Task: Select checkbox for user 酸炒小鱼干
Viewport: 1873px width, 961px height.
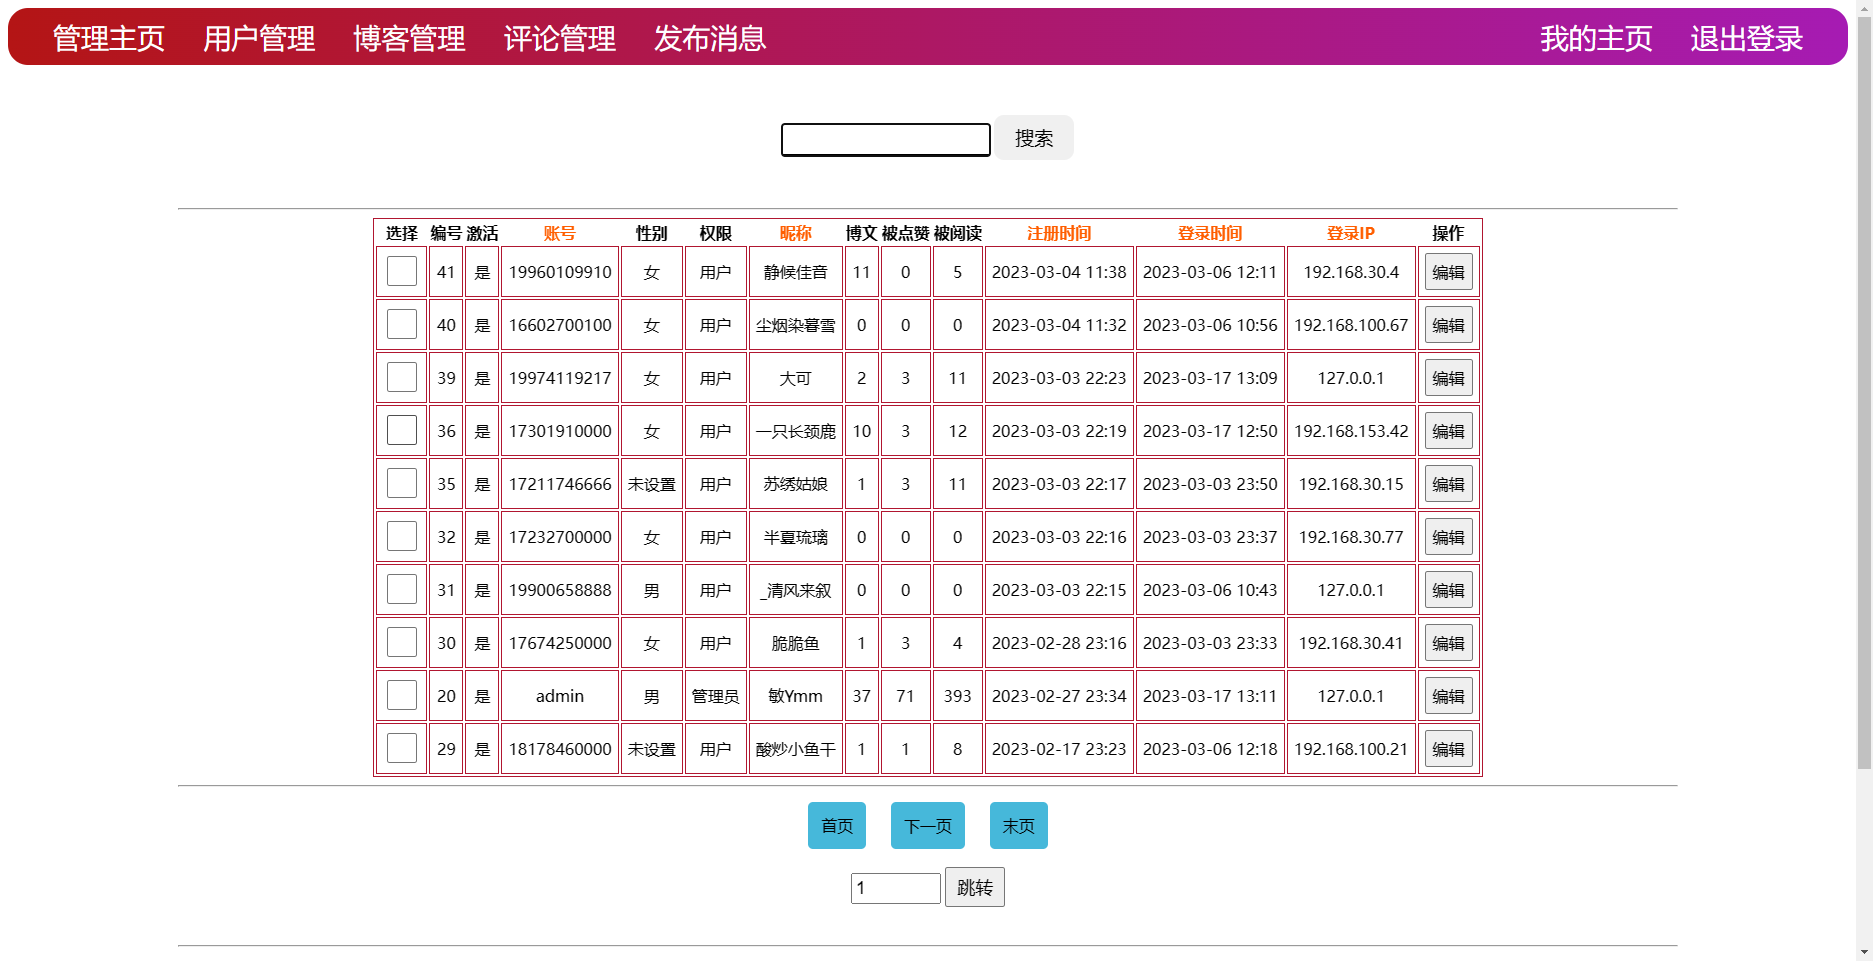Action: [402, 748]
